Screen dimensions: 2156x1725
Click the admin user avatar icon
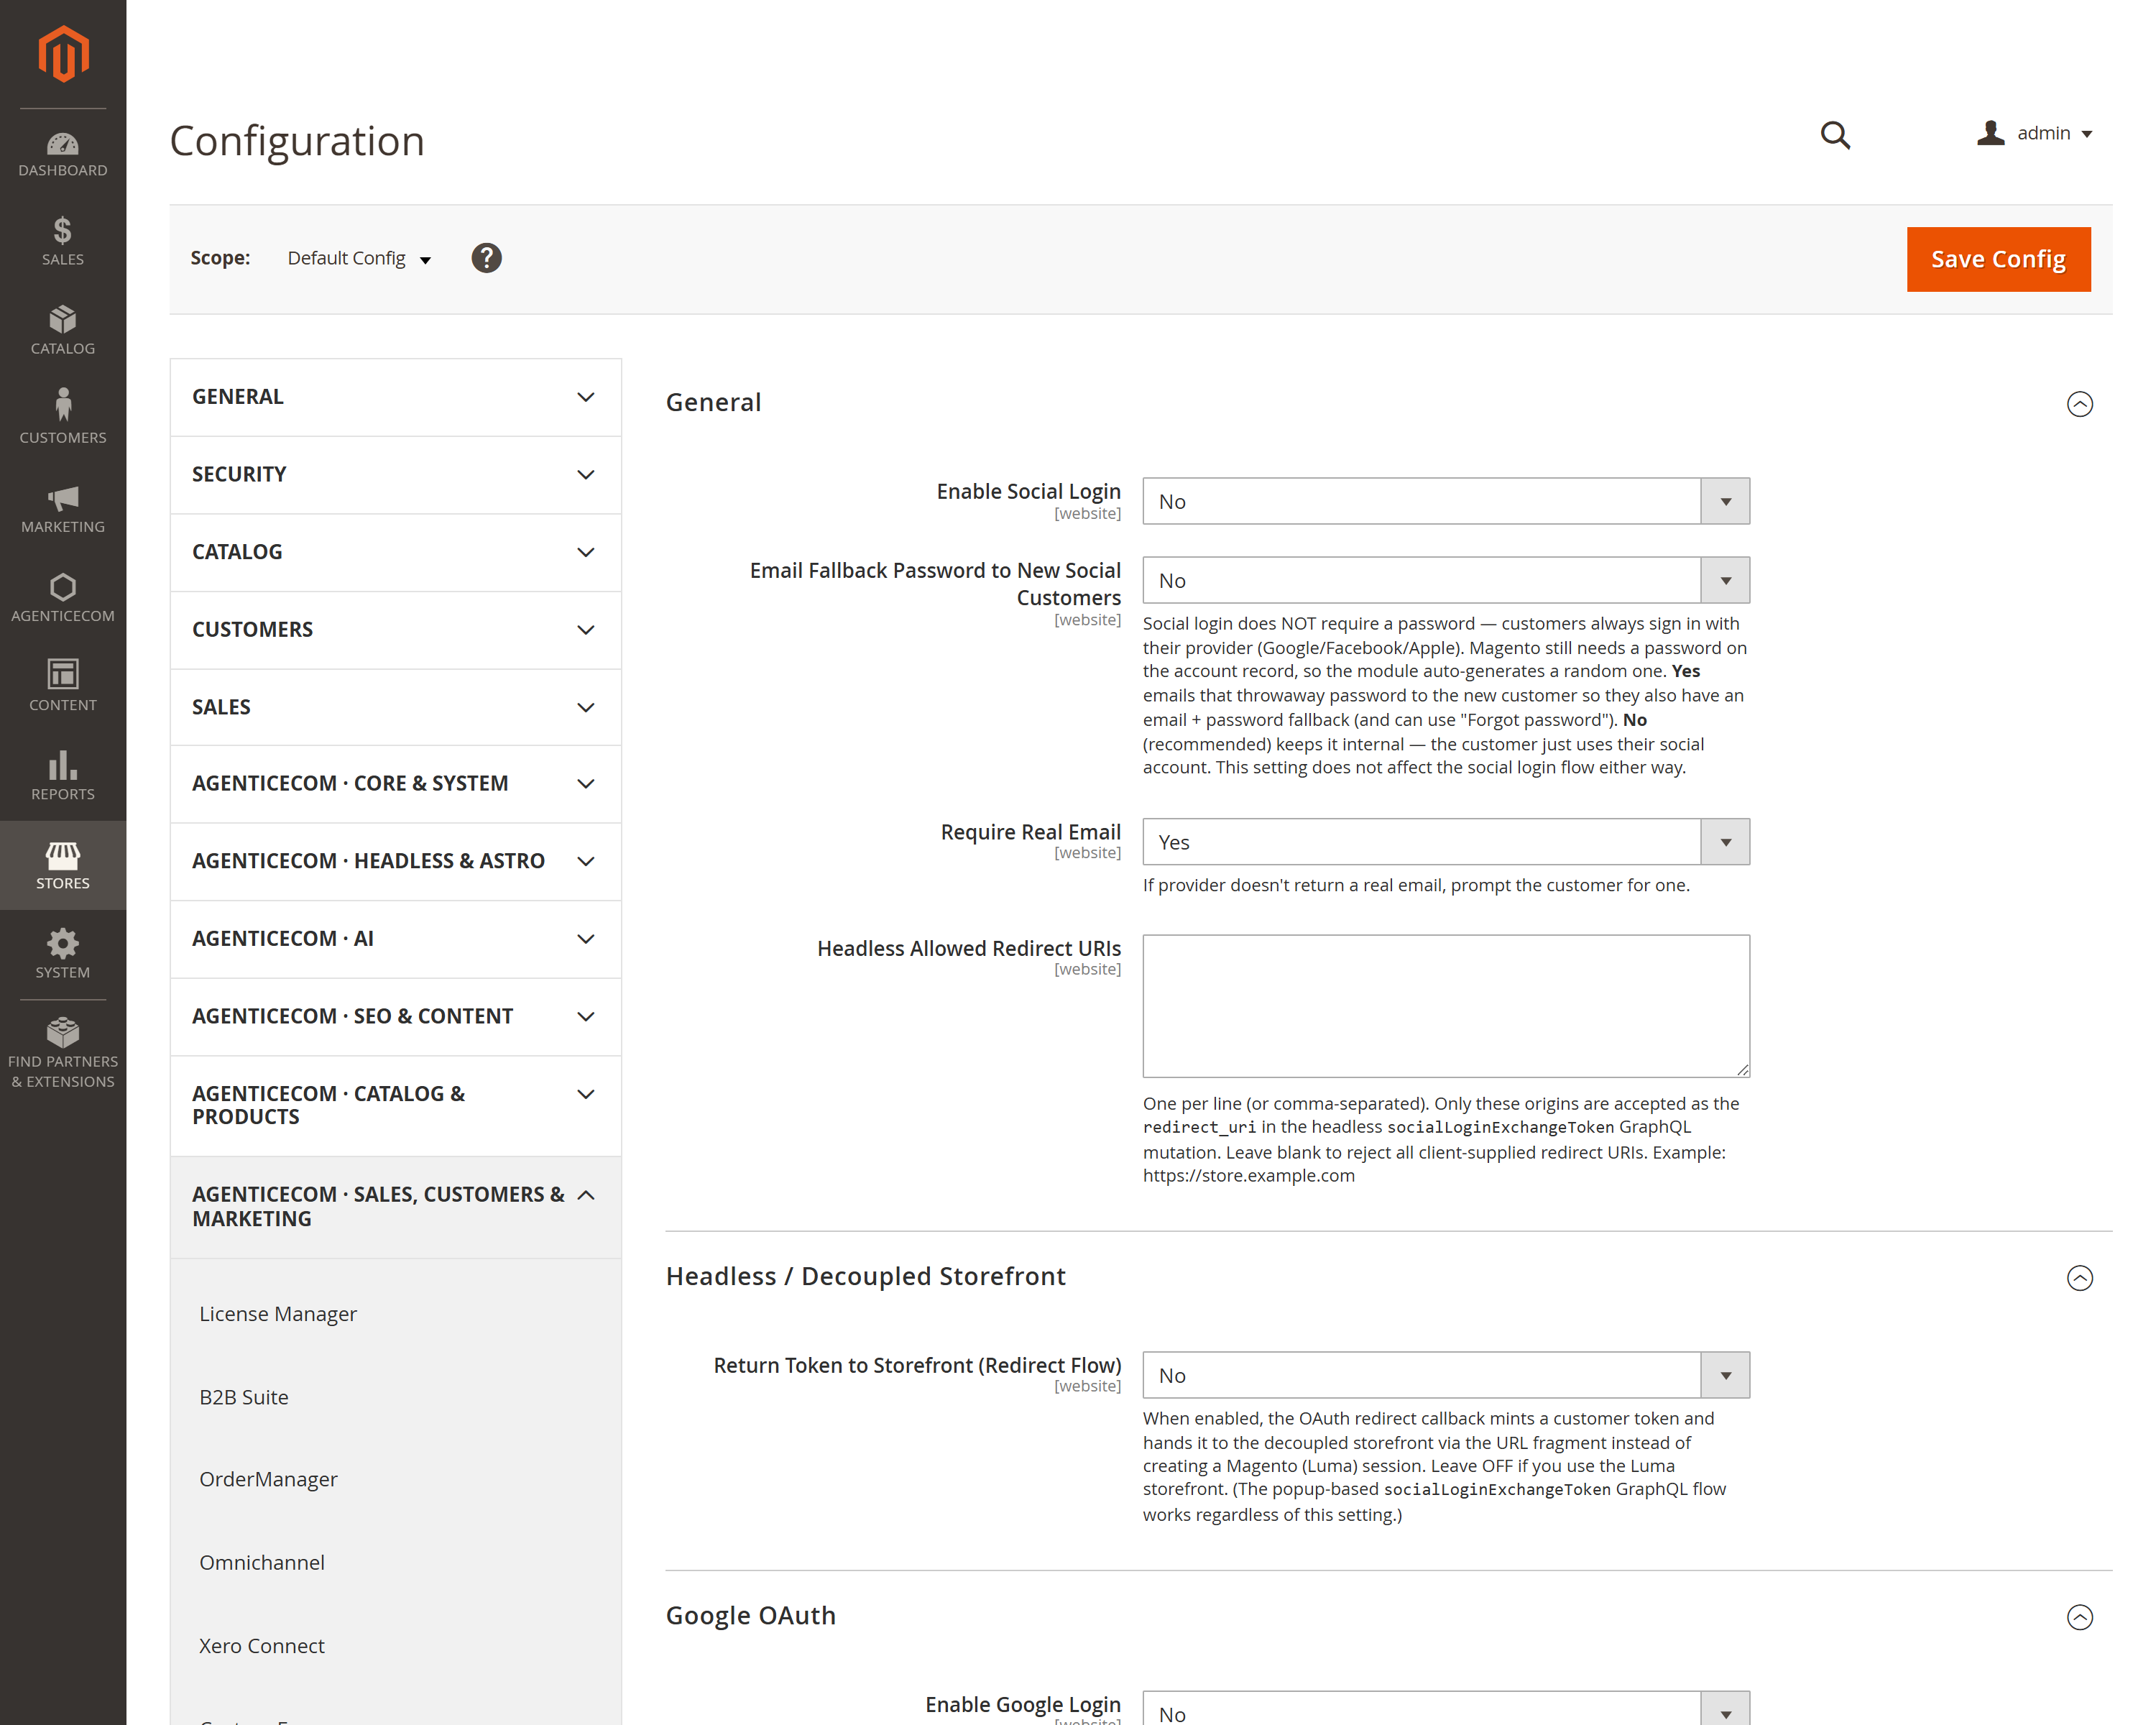click(x=1990, y=133)
